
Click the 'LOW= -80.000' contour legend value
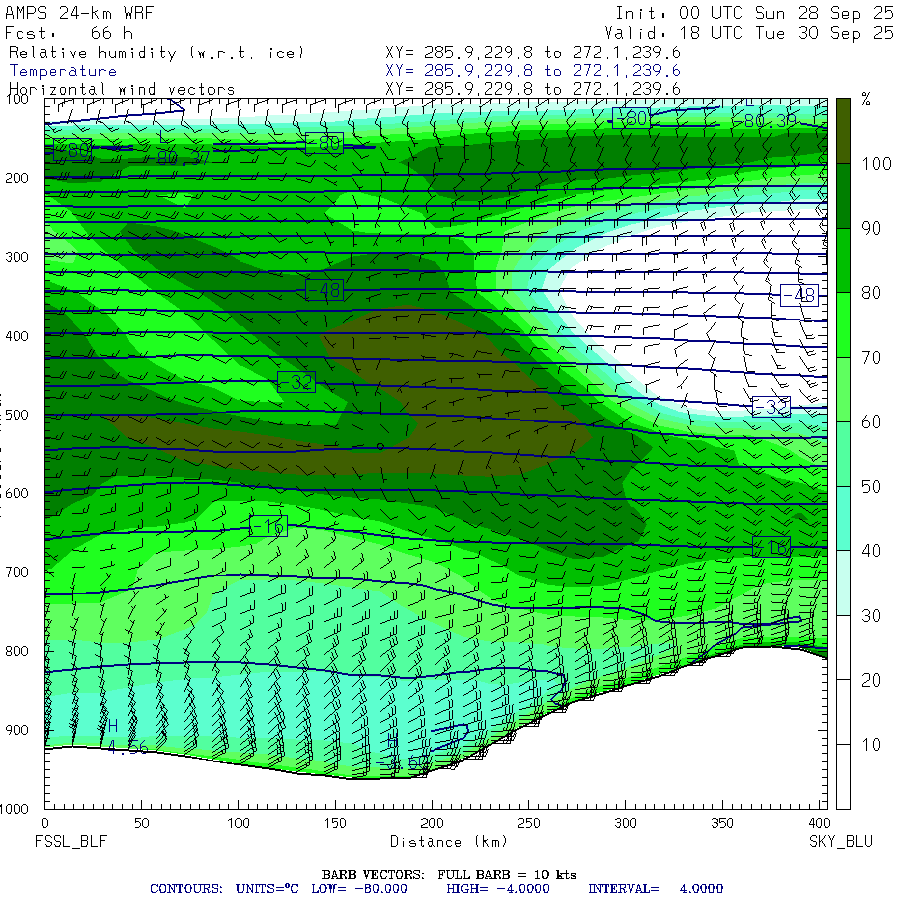pyautogui.click(x=359, y=889)
